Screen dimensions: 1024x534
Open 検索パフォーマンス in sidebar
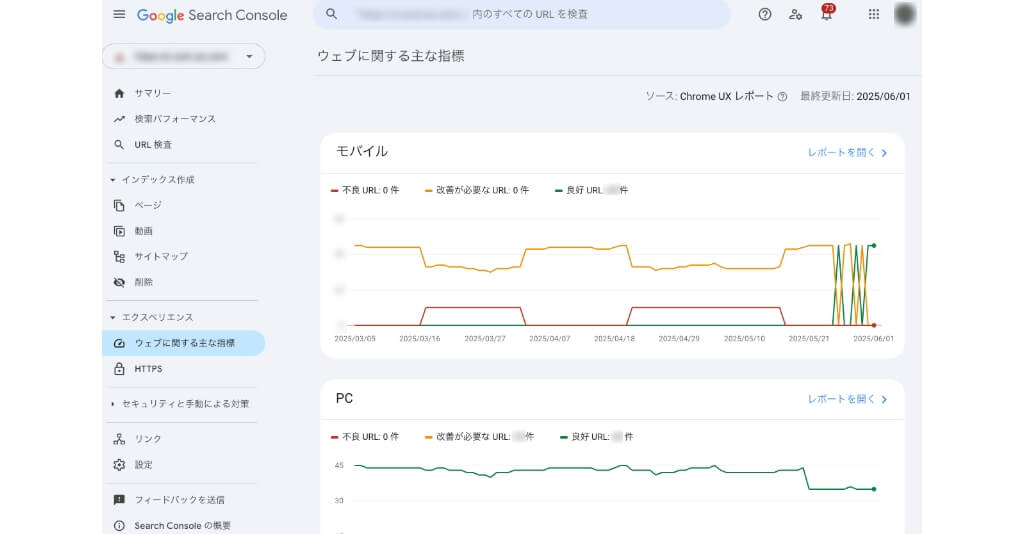click(175, 119)
